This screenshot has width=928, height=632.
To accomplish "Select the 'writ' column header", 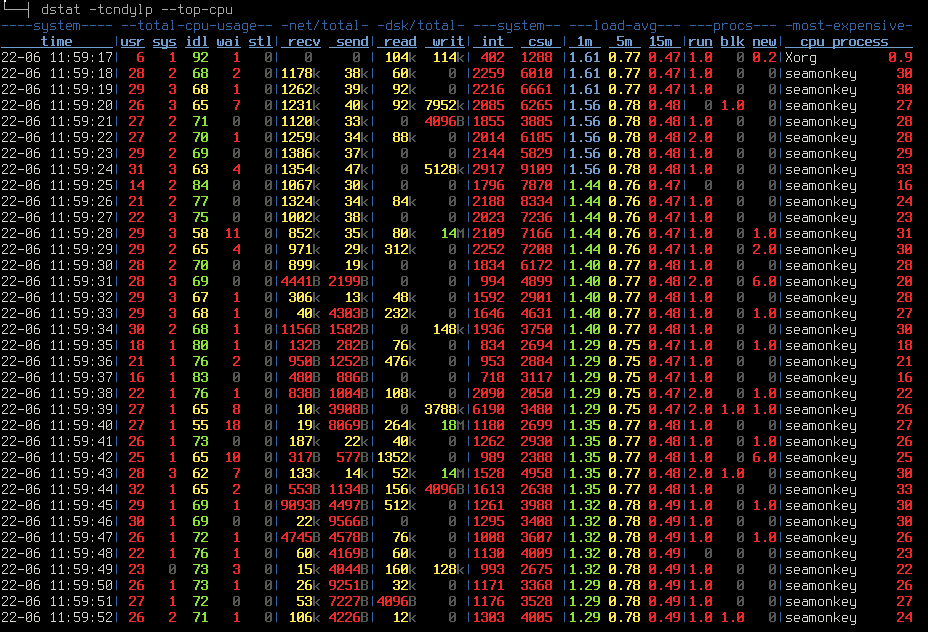I will coord(448,41).
